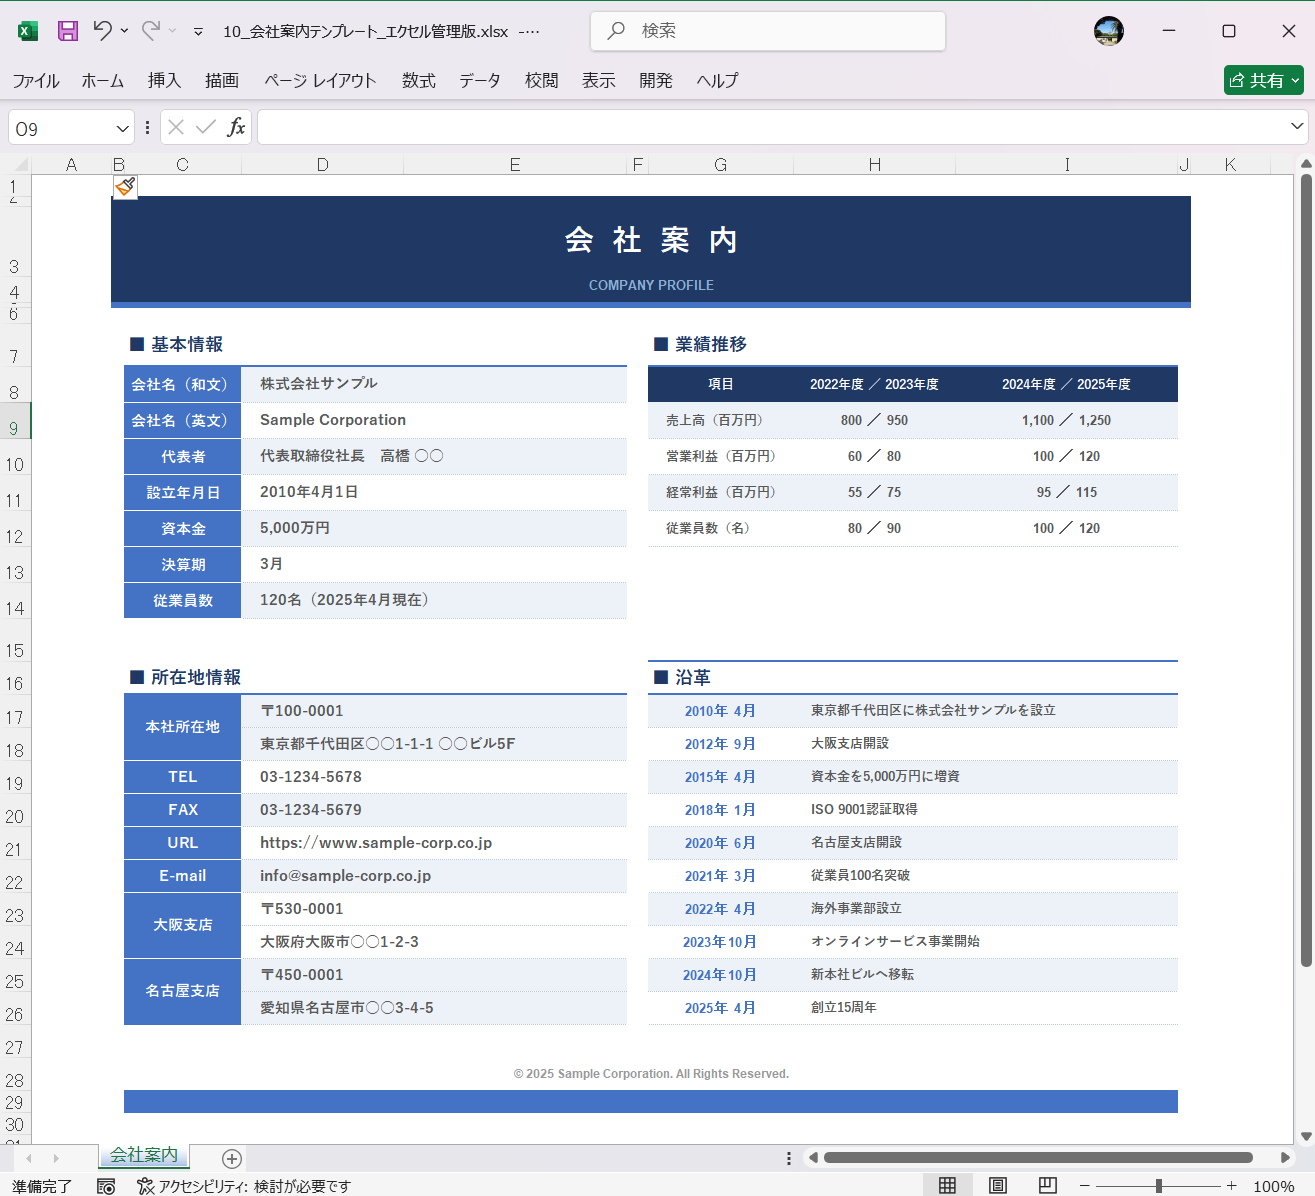
Task: Select the Normal view icon
Action: [x=947, y=1184]
